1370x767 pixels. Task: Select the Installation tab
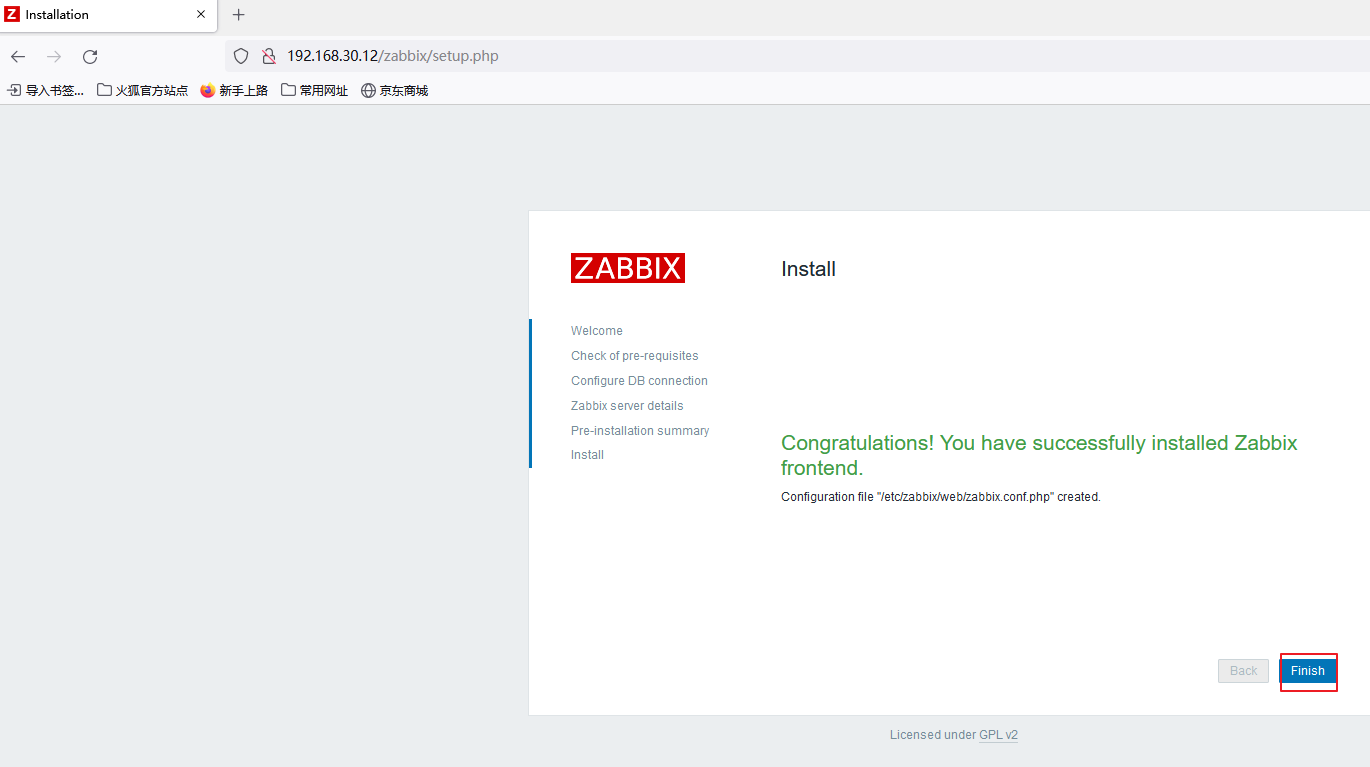tap(108, 15)
